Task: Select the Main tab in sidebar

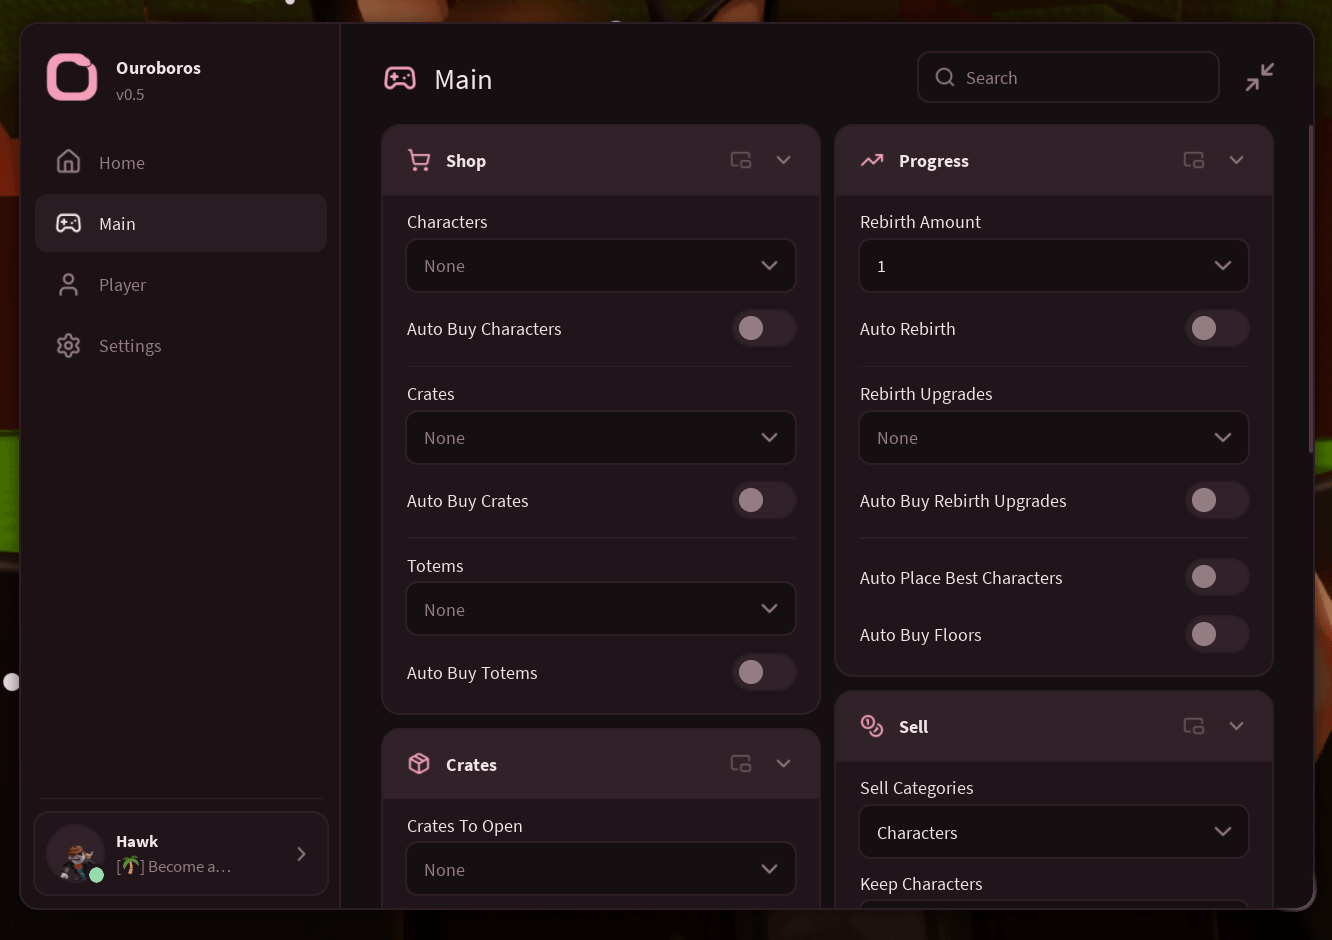Action: click(181, 223)
